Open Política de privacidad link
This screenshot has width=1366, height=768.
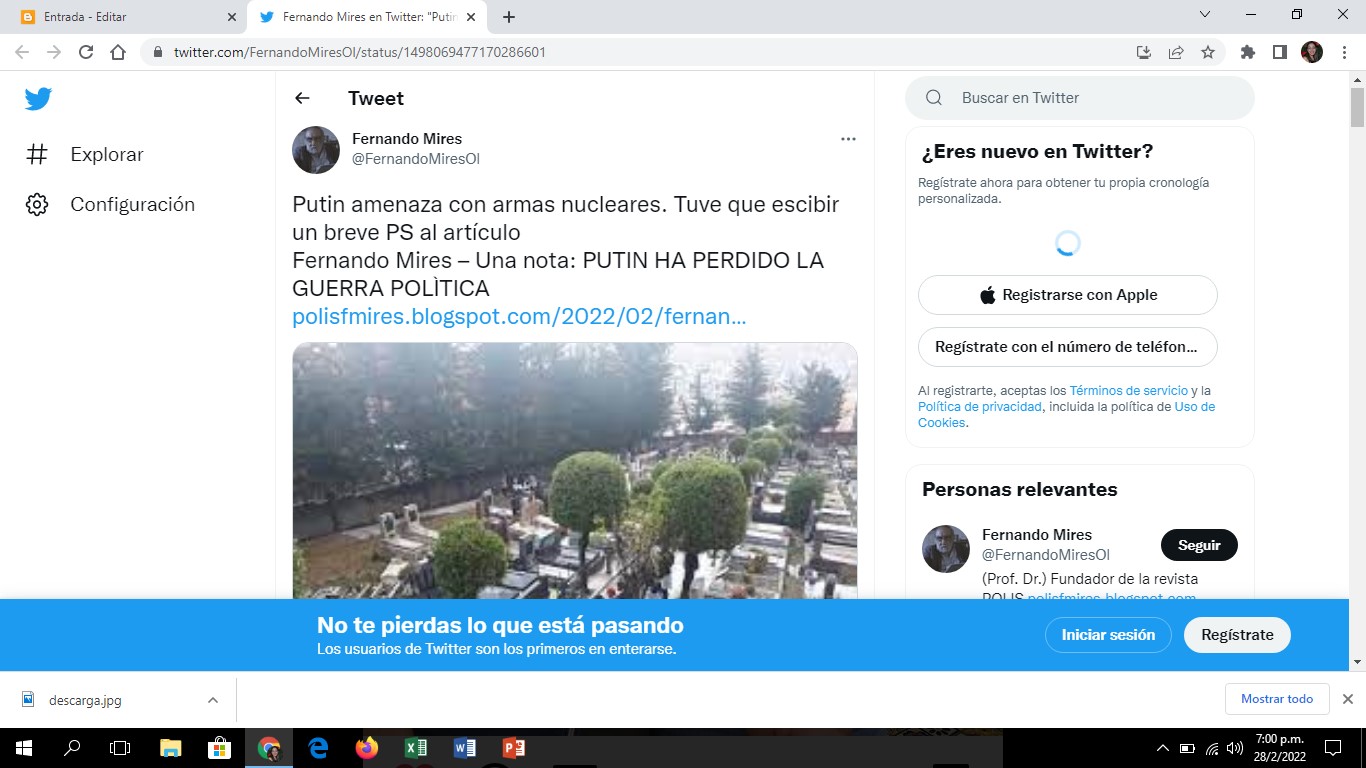pyautogui.click(x=980, y=407)
